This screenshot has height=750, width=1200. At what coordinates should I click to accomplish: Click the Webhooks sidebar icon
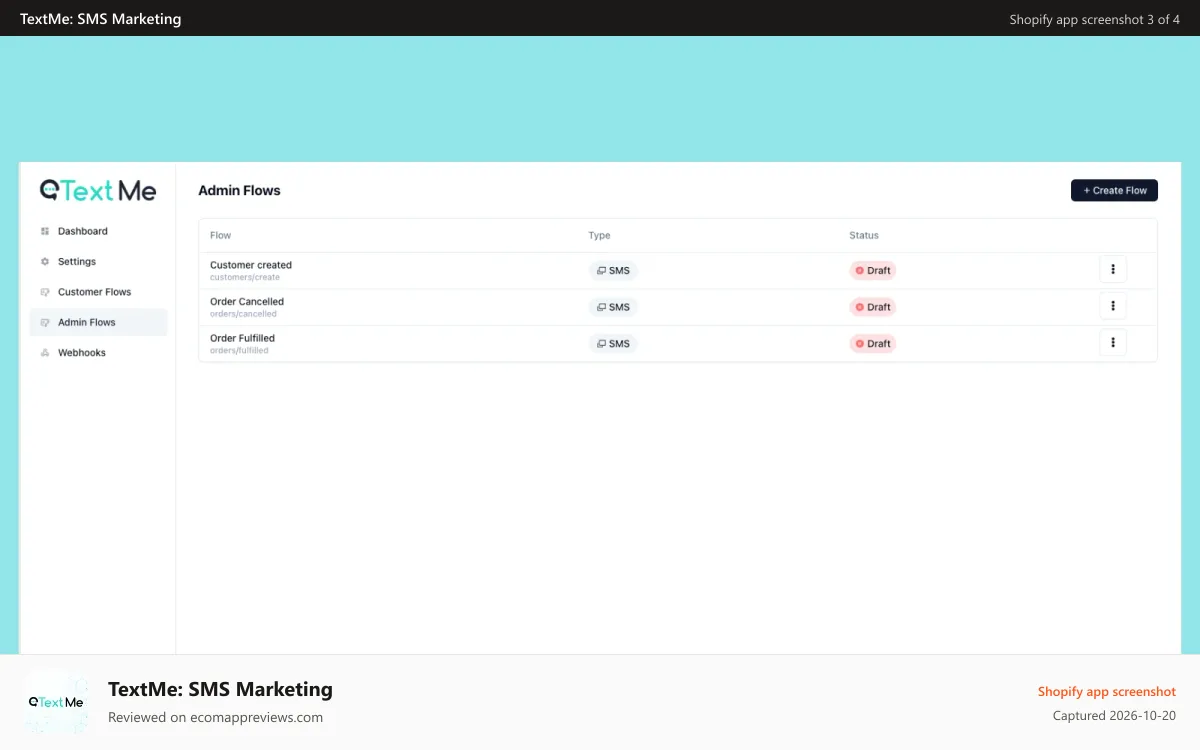click(45, 353)
